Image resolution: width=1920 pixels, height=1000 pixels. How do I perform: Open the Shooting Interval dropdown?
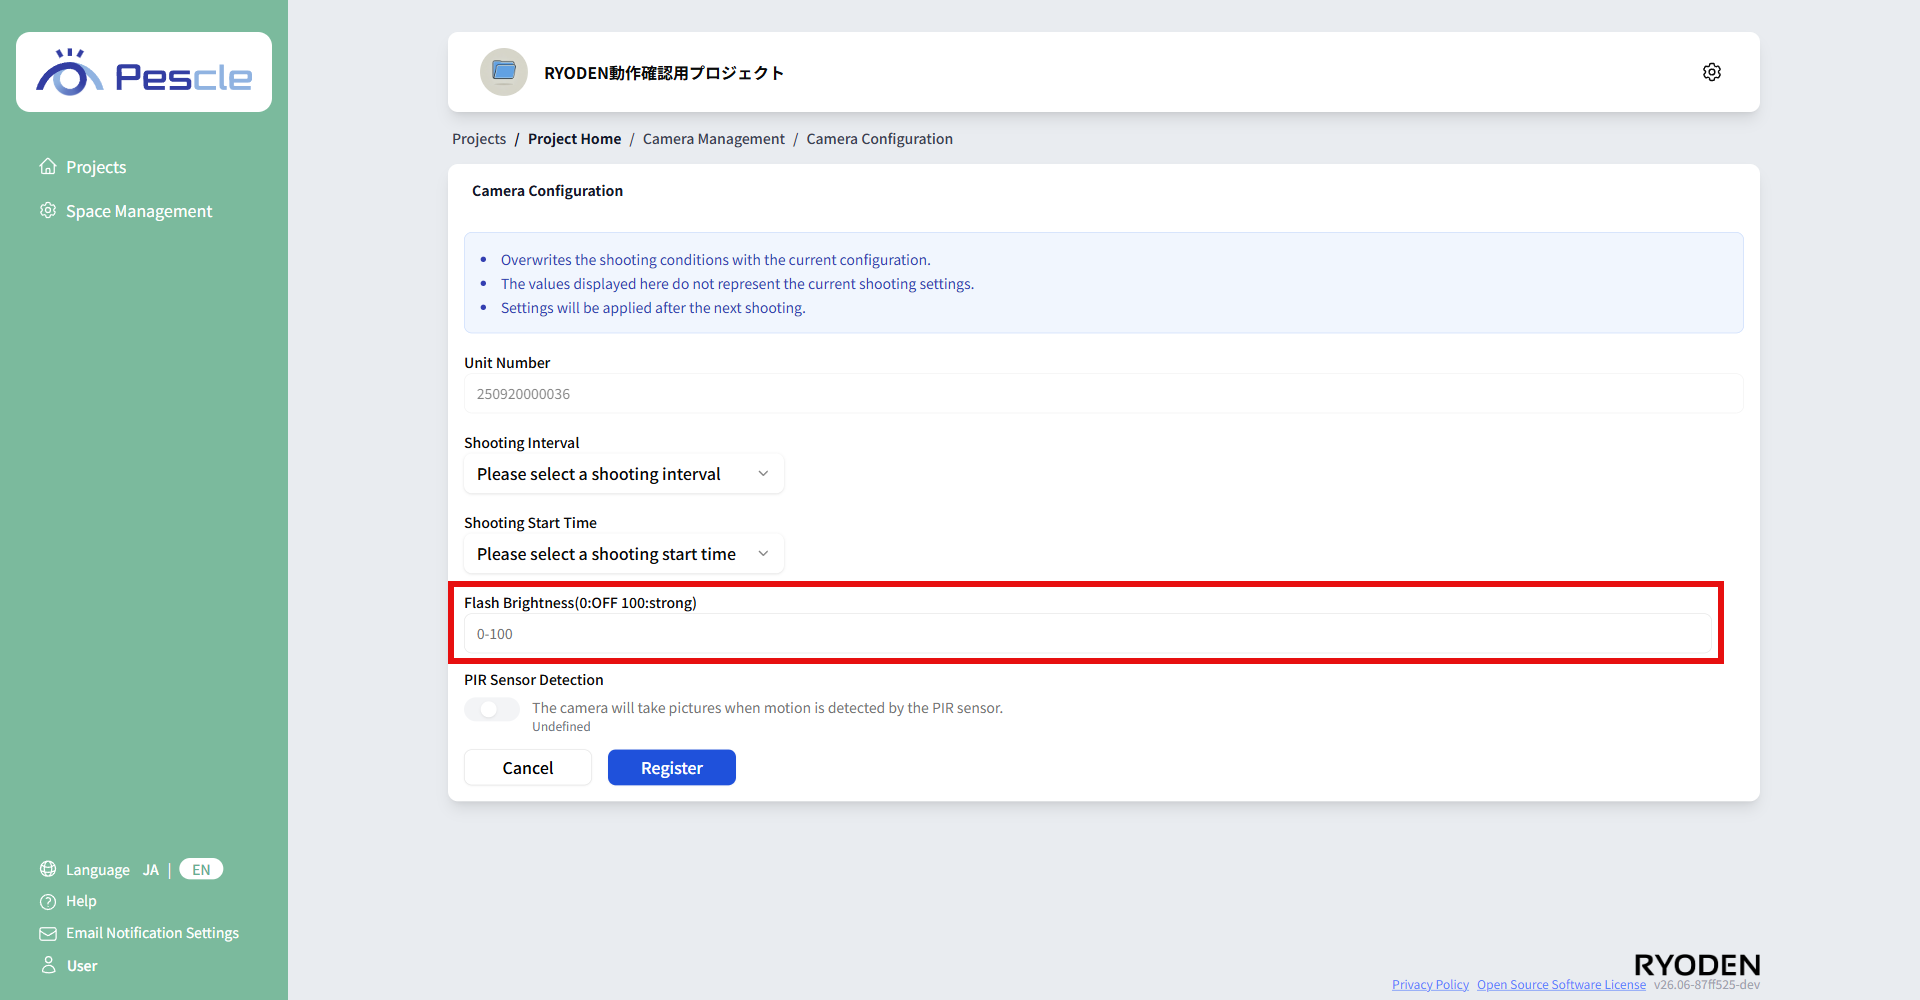tap(624, 474)
